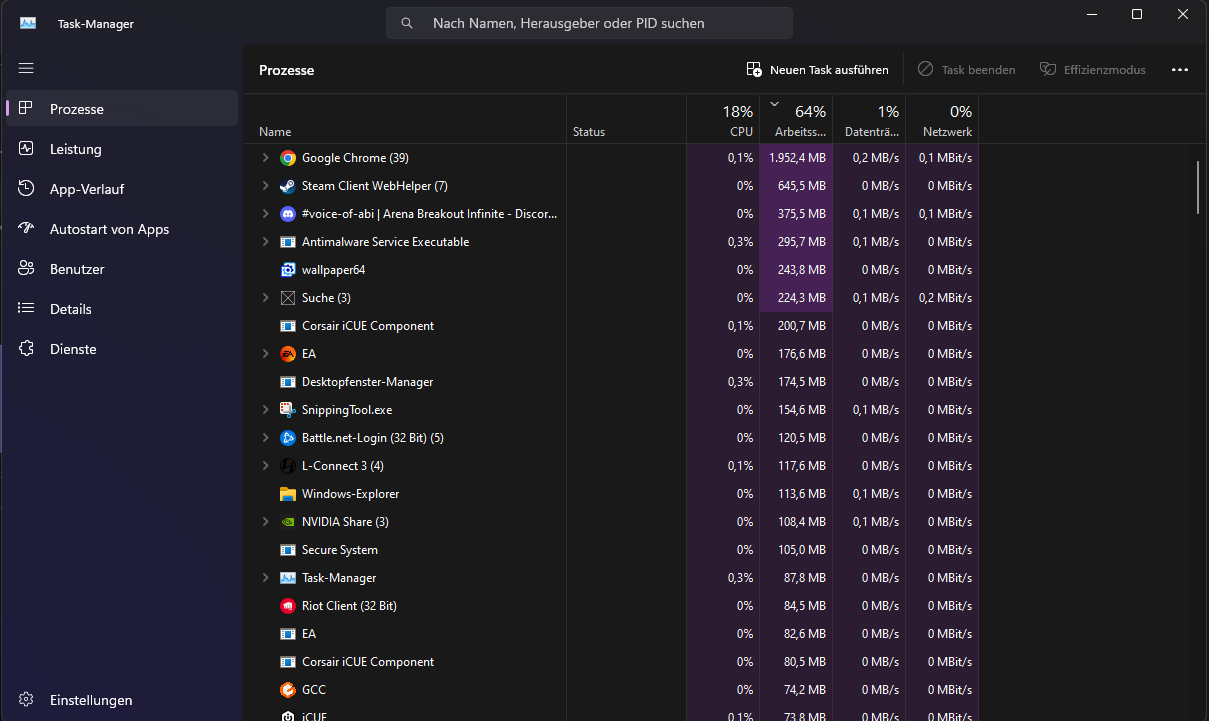Switch to the Leistung page
1209x721 pixels.
click(122, 149)
